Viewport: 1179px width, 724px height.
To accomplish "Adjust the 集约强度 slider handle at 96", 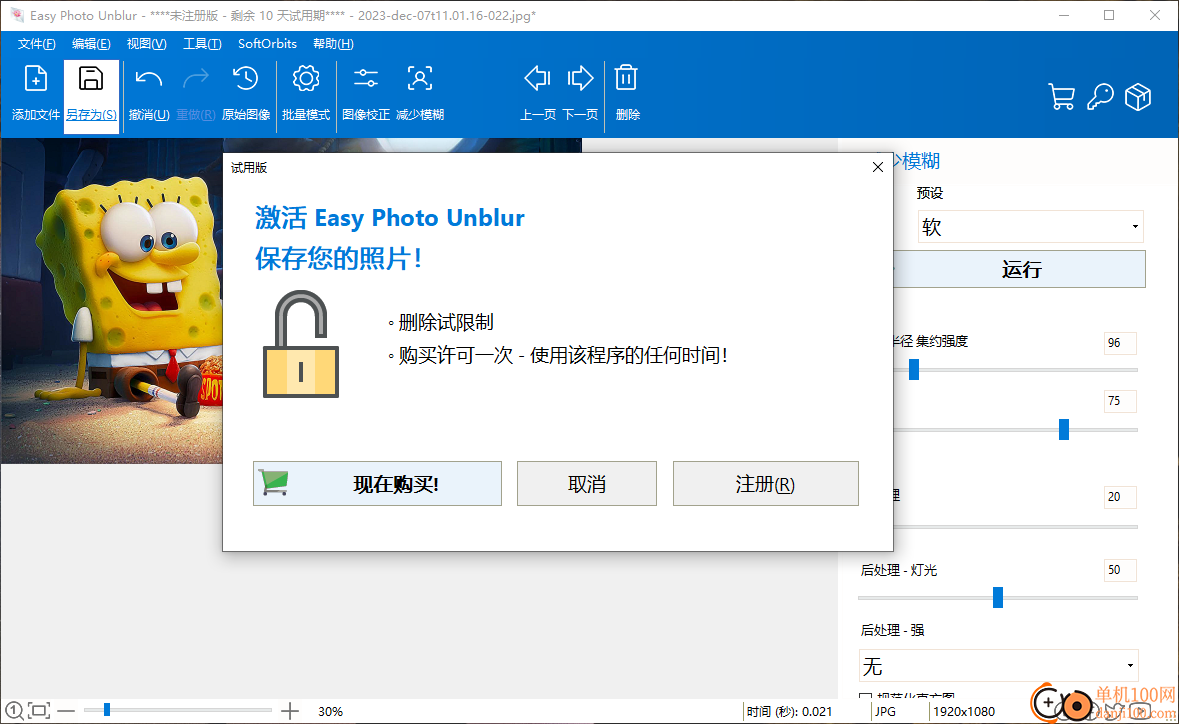I will (914, 369).
